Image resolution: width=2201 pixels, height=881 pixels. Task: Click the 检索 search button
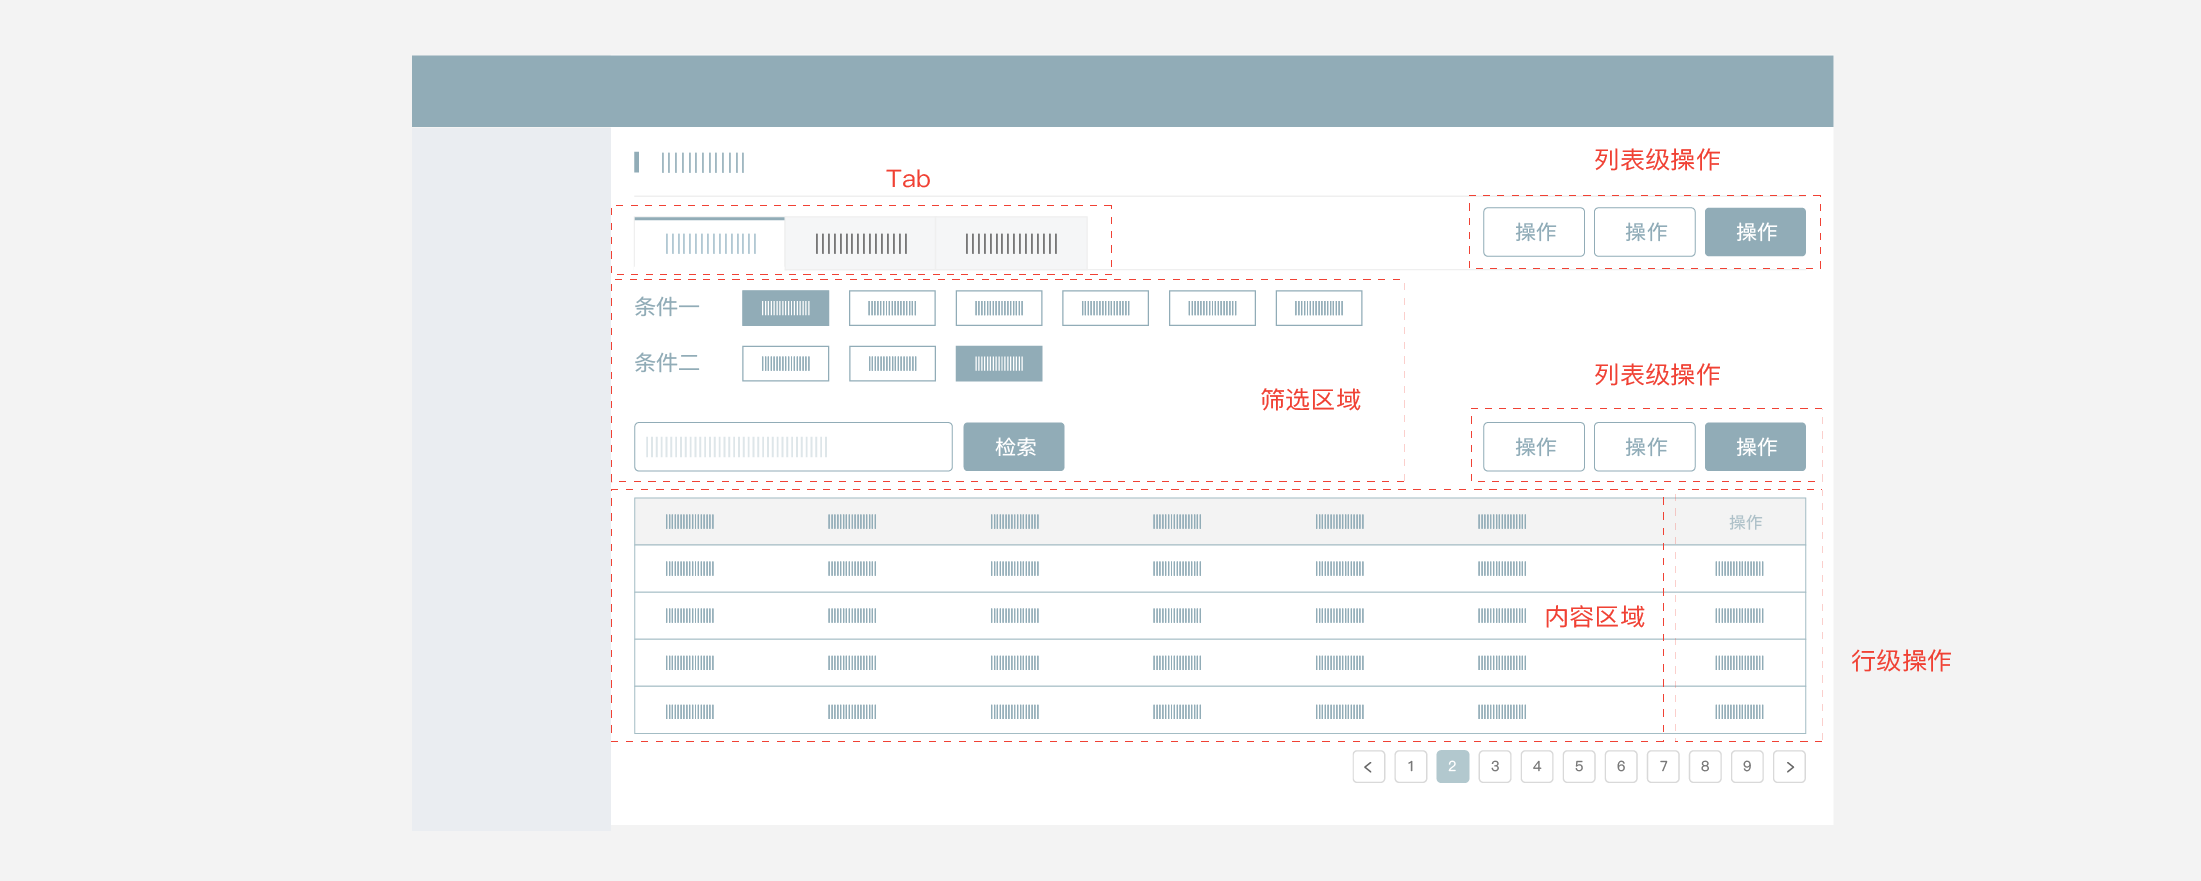pyautogui.click(x=1014, y=447)
